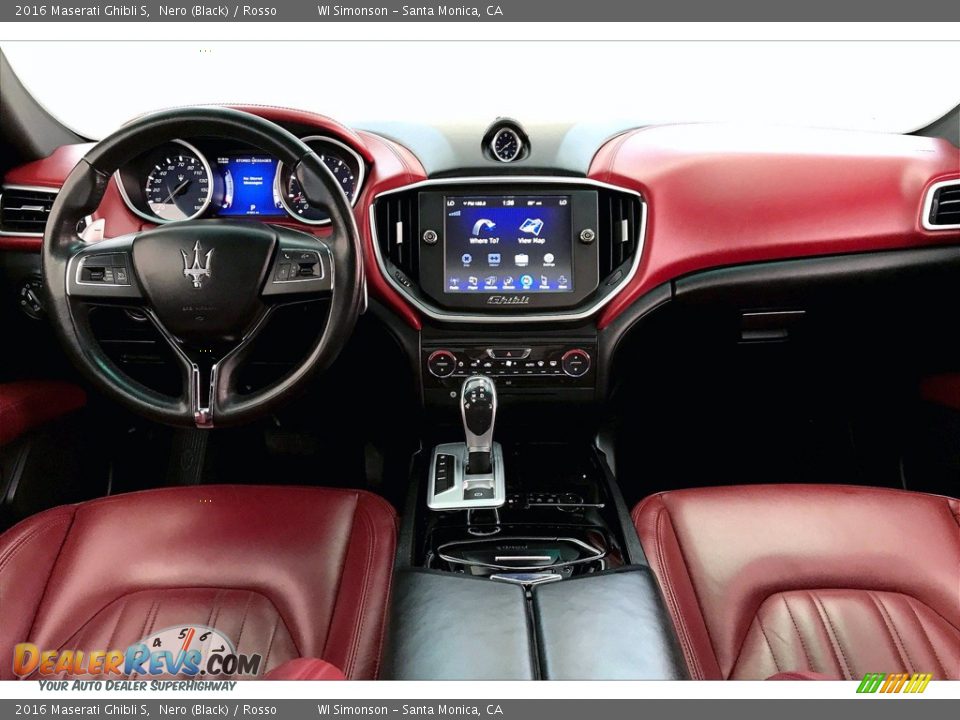Open Climate in bottom bar
This screenshot has height=720, width=960.
(x=509, y=282)
